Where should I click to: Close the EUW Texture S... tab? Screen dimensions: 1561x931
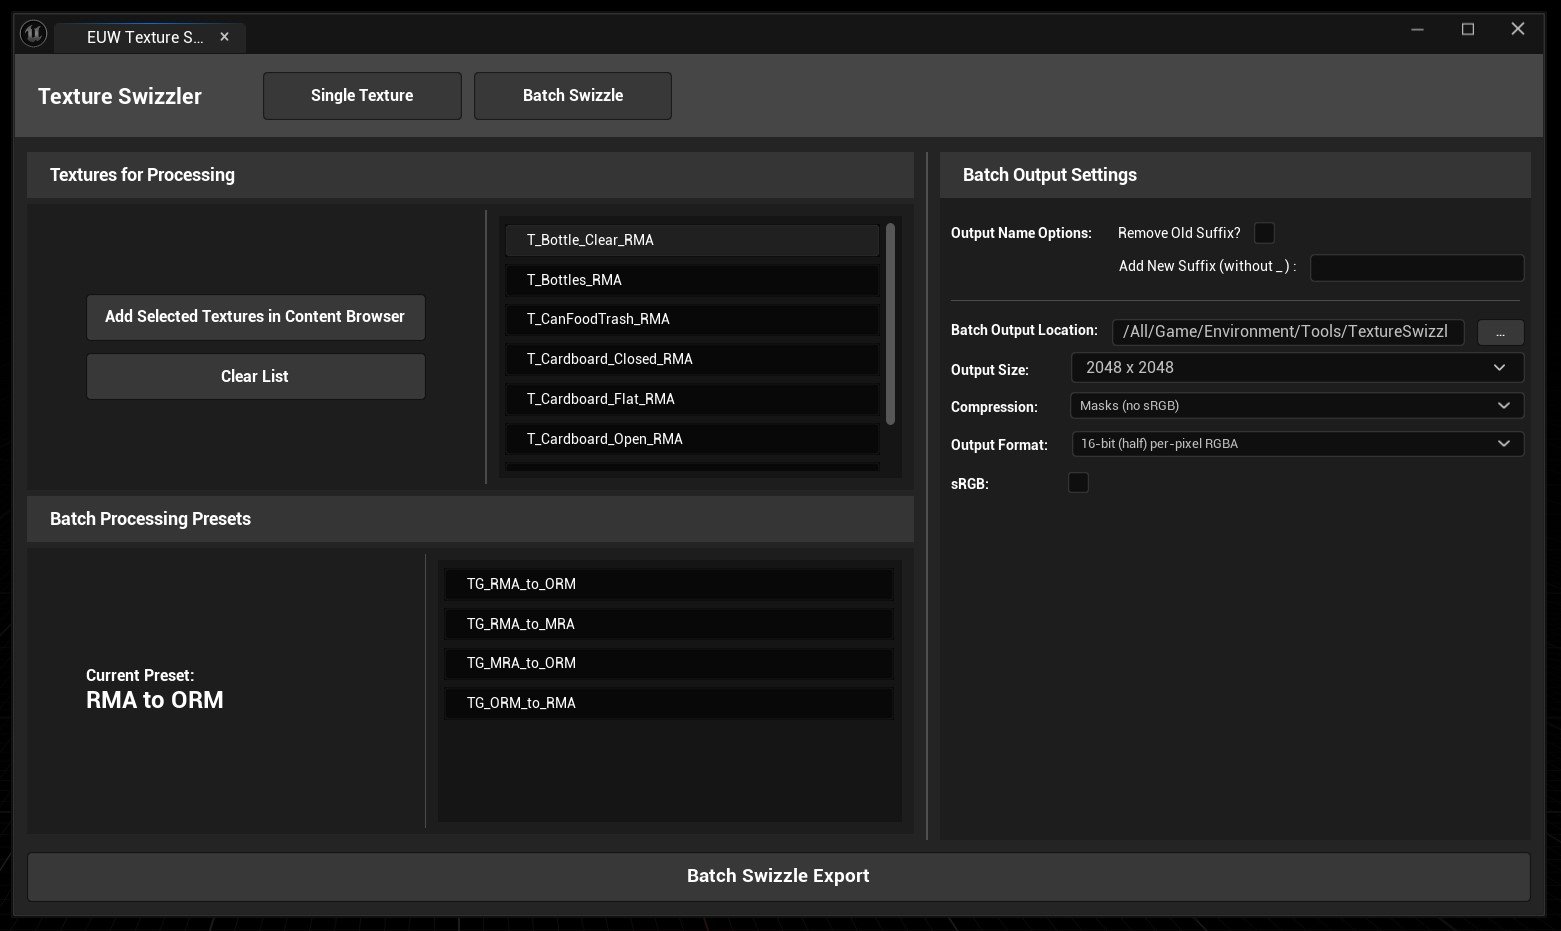point(224,37)
